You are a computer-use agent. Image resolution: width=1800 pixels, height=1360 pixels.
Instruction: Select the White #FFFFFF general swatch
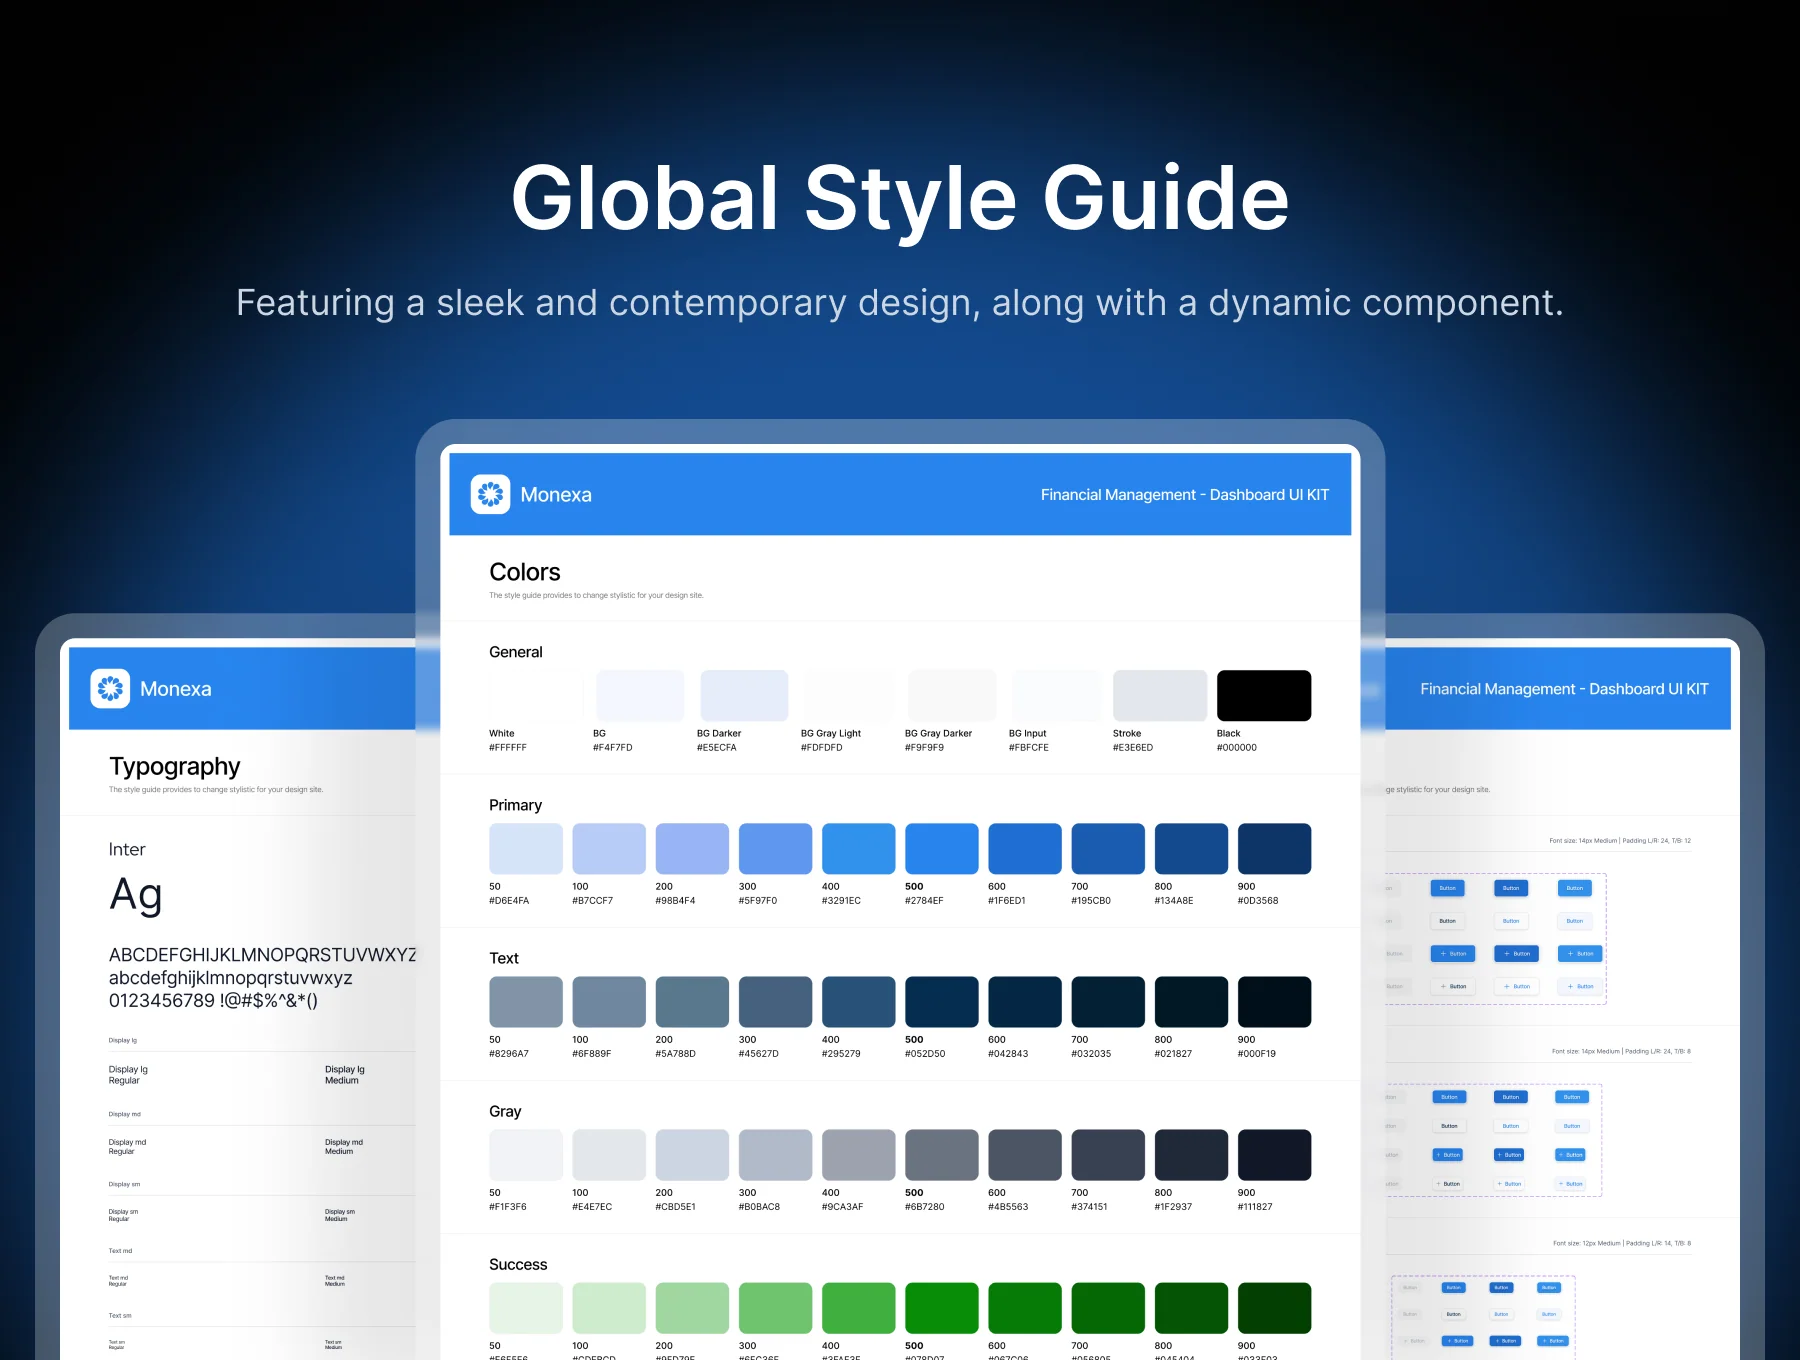536,695
